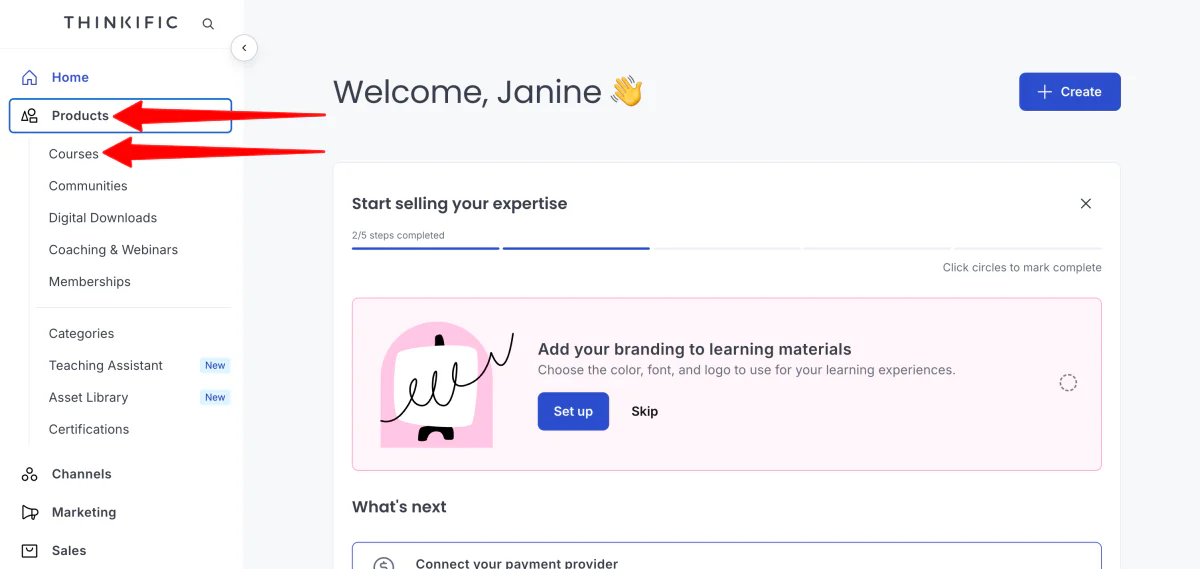The height and width of the screenshot is (569, 1200).
Task: Click the "What's next" heading
Action: [399, 507]
